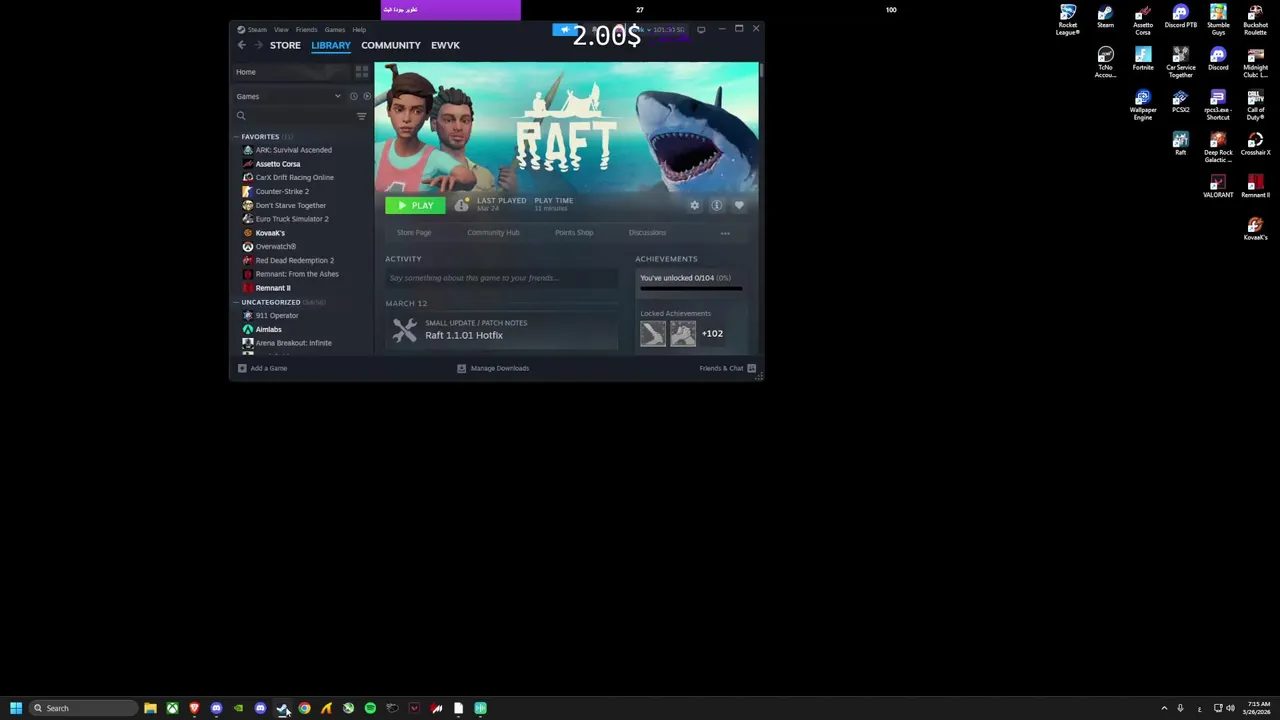
Task: Open Raft game settings gear icon
Action: (x=695, y=205)
